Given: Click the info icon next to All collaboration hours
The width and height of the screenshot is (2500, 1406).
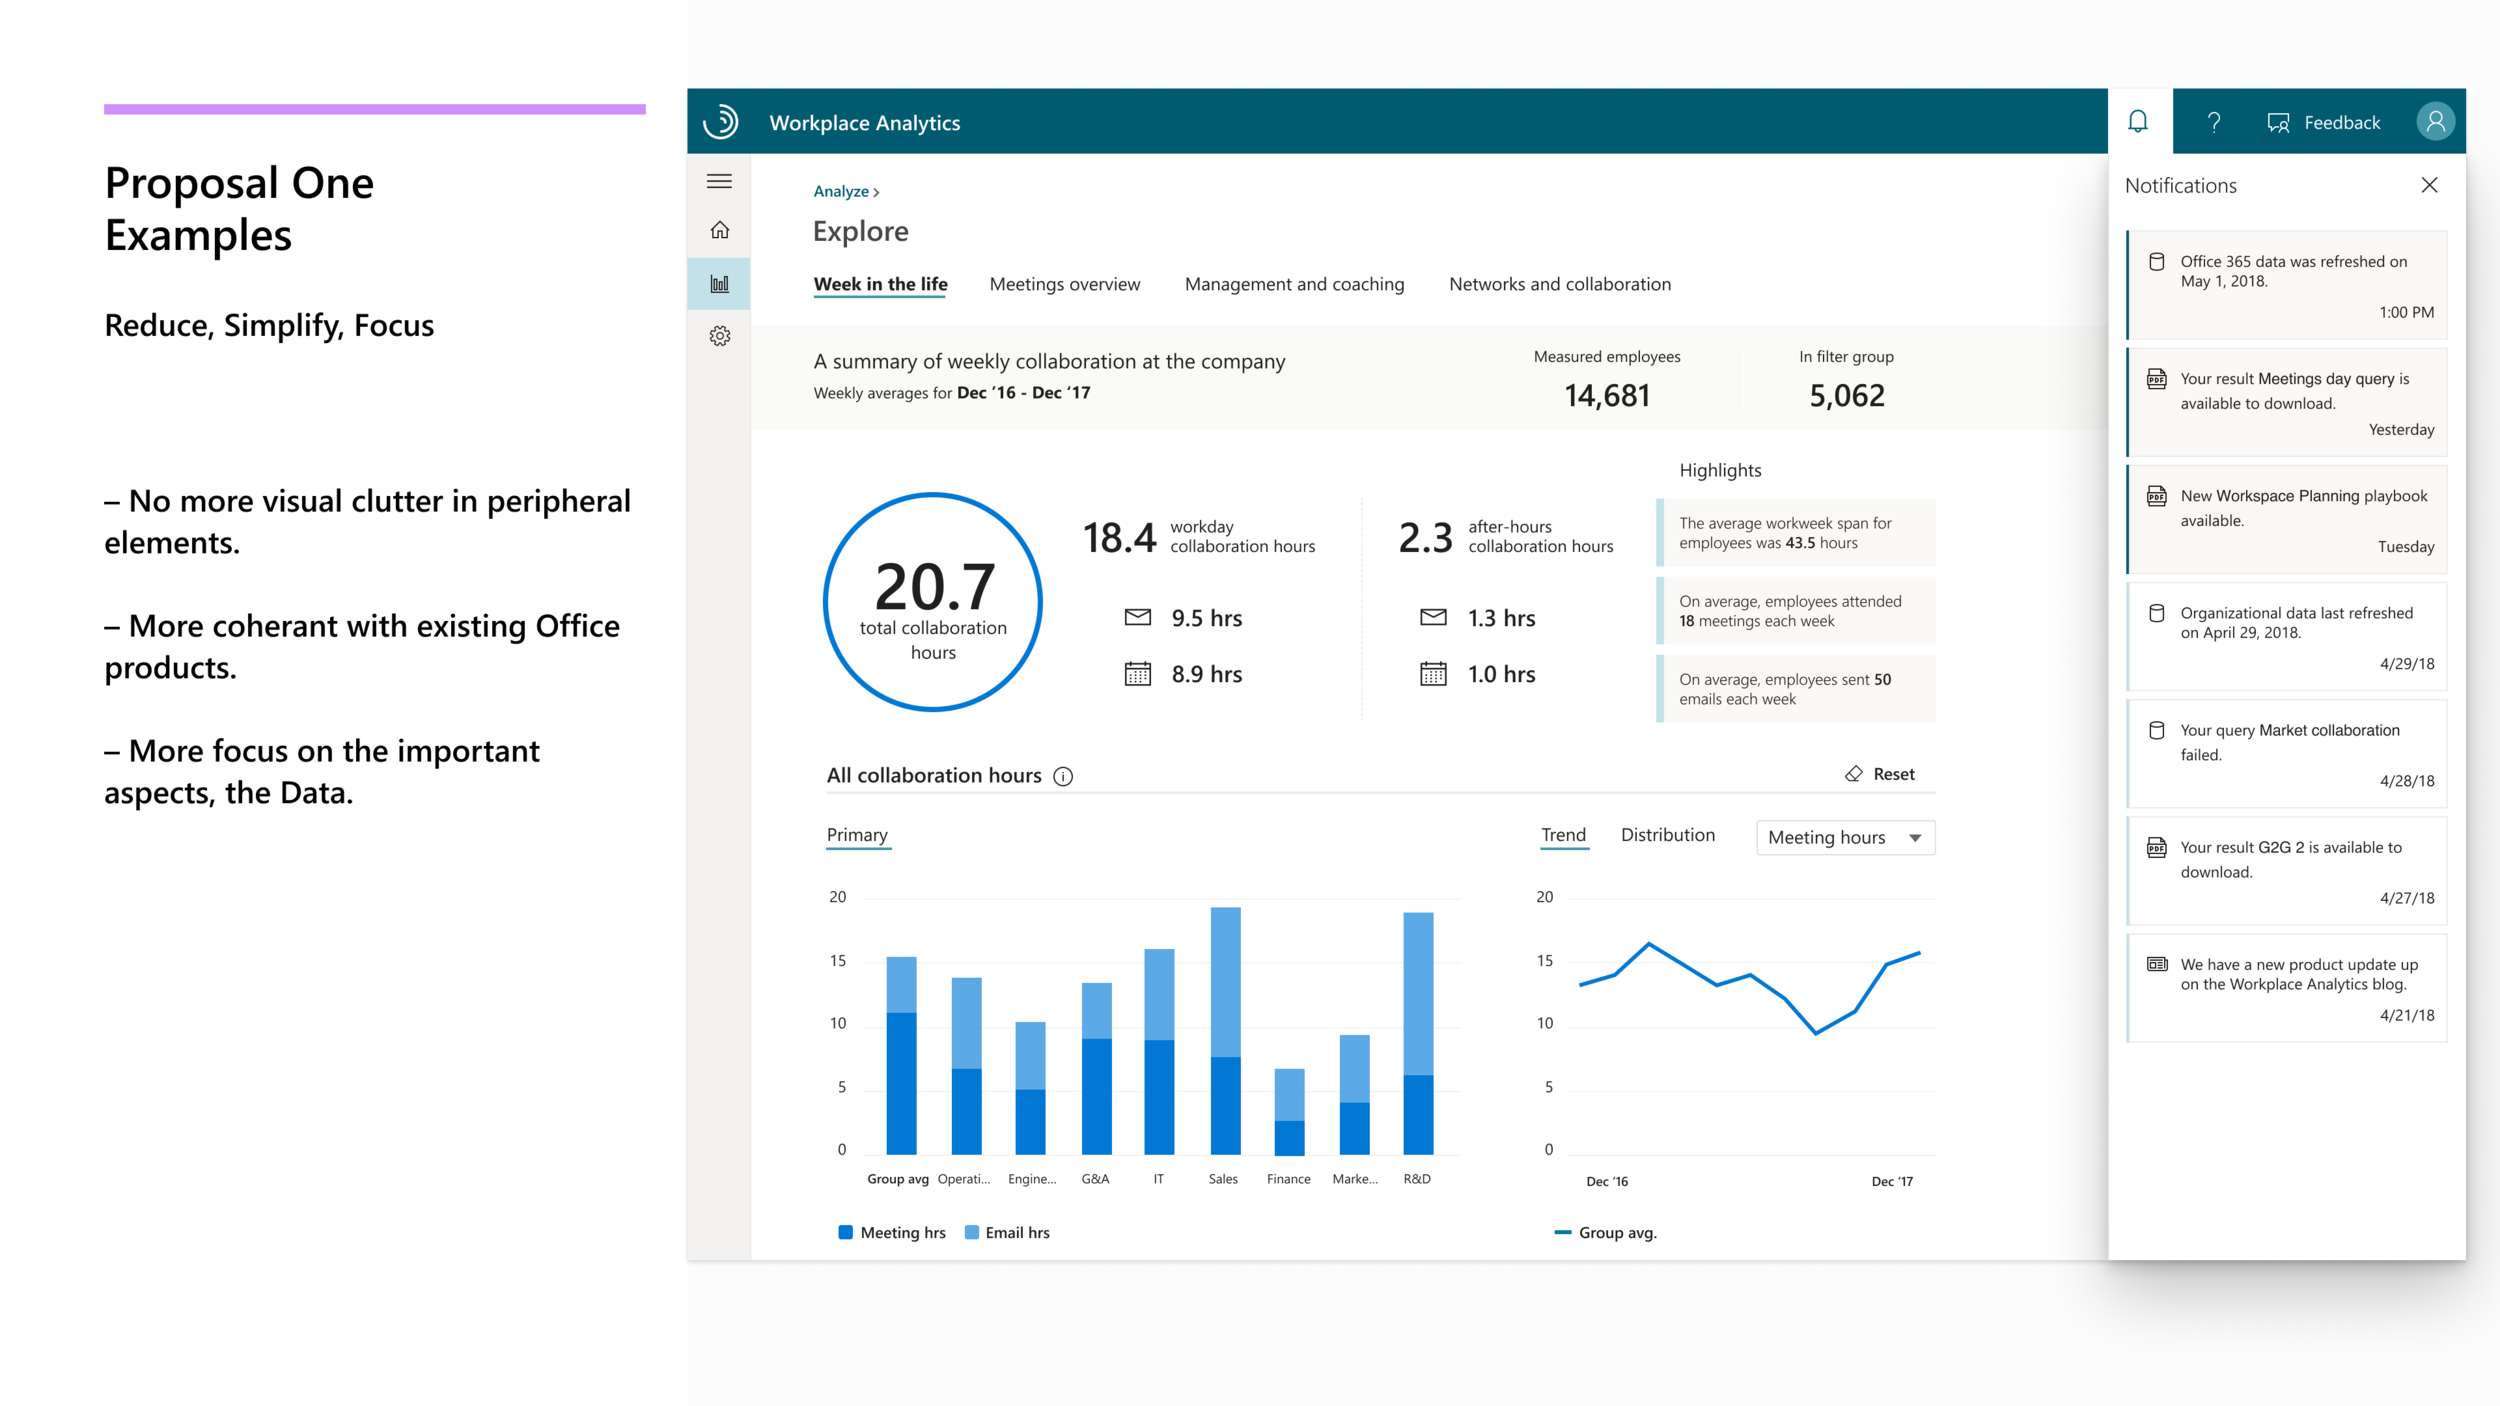Looking at the screenshot, I should pyautogui.click(x=1063, y=776).
